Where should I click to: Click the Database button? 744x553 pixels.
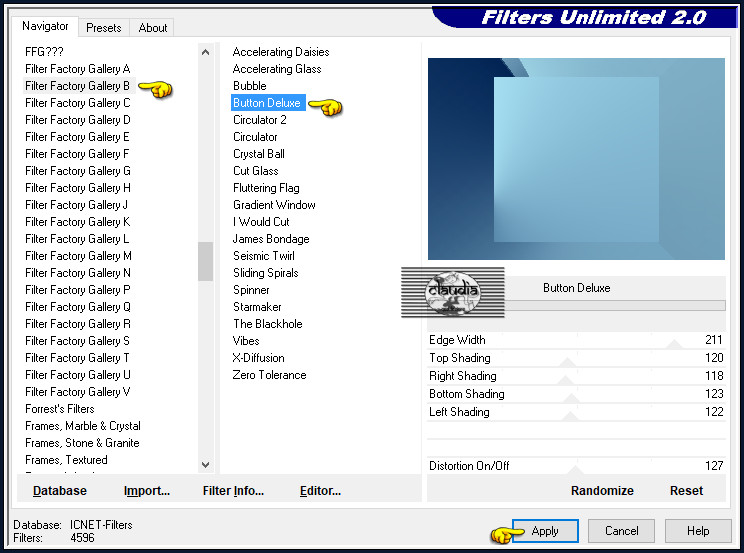(x=60, y=490)
